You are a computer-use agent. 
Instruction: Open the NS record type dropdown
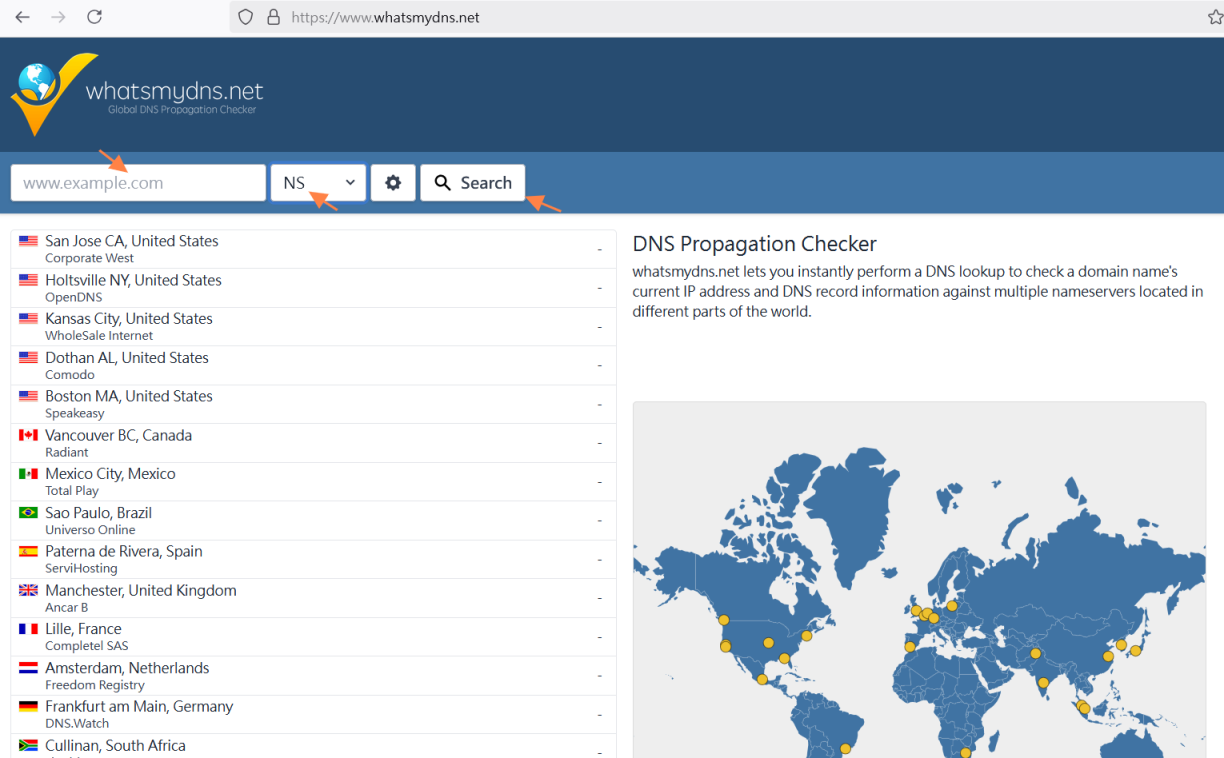(x=318, y=183)
